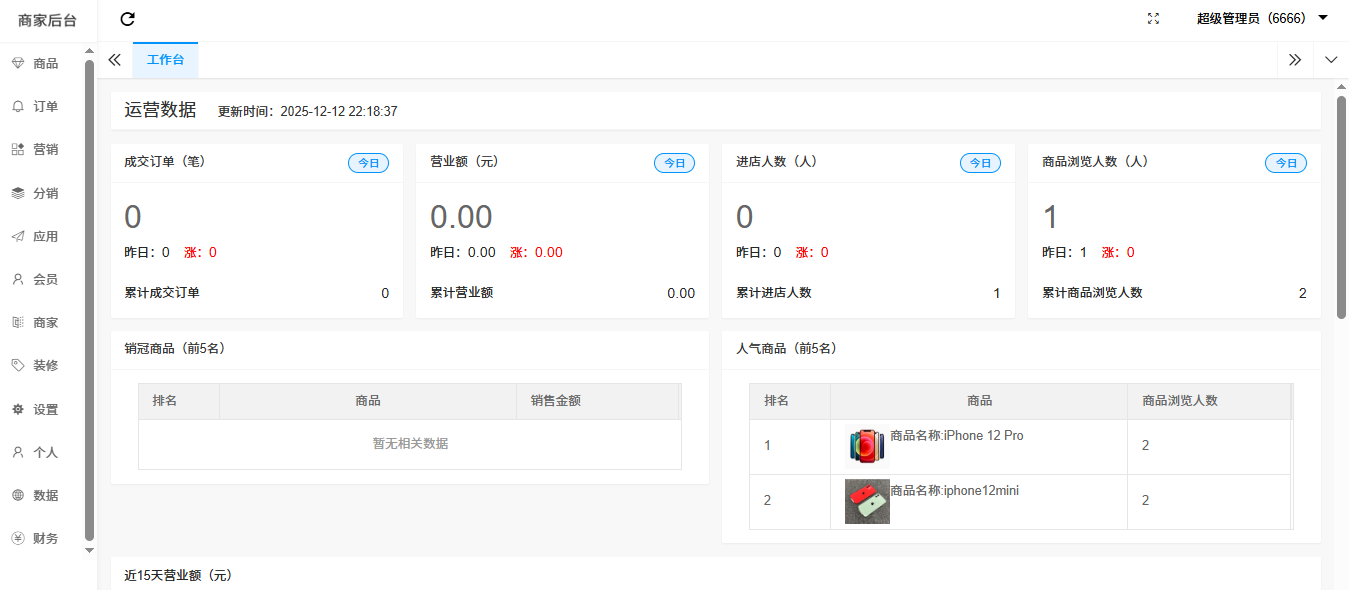Viewport: 1349px width, 590px height.
Task: Click the iPhone 12 Pro product thumbnail
Action: point(866,444)
